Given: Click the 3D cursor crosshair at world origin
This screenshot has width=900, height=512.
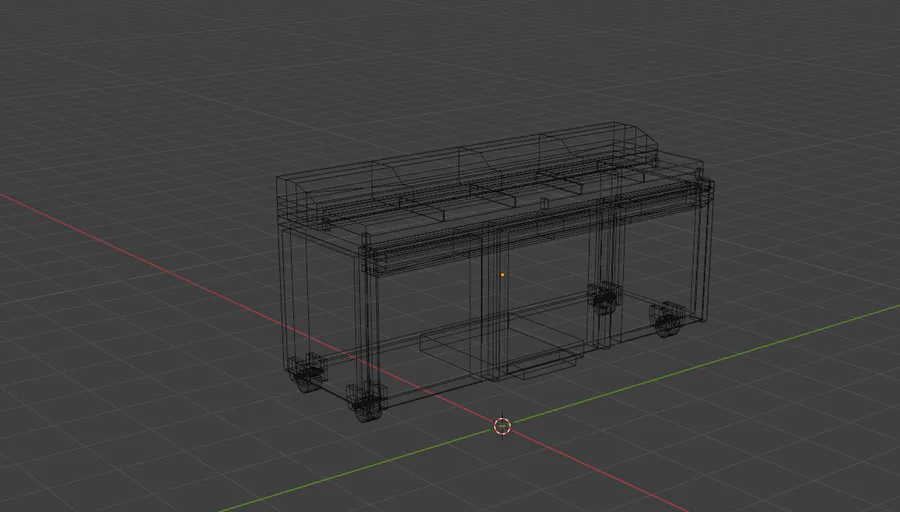Looking at the screenshot, I should coord(503,426).
